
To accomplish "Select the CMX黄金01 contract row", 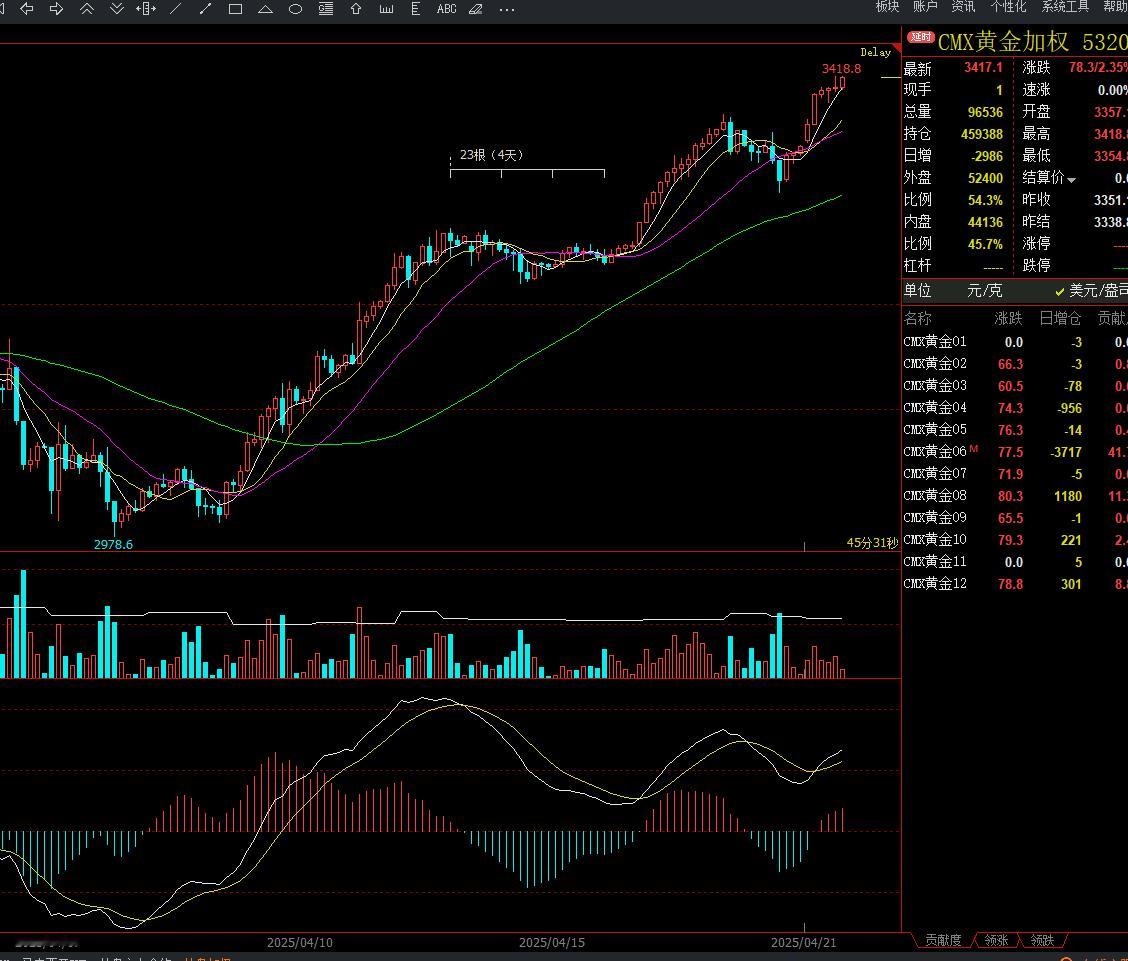I will [x=1015, y=342].
